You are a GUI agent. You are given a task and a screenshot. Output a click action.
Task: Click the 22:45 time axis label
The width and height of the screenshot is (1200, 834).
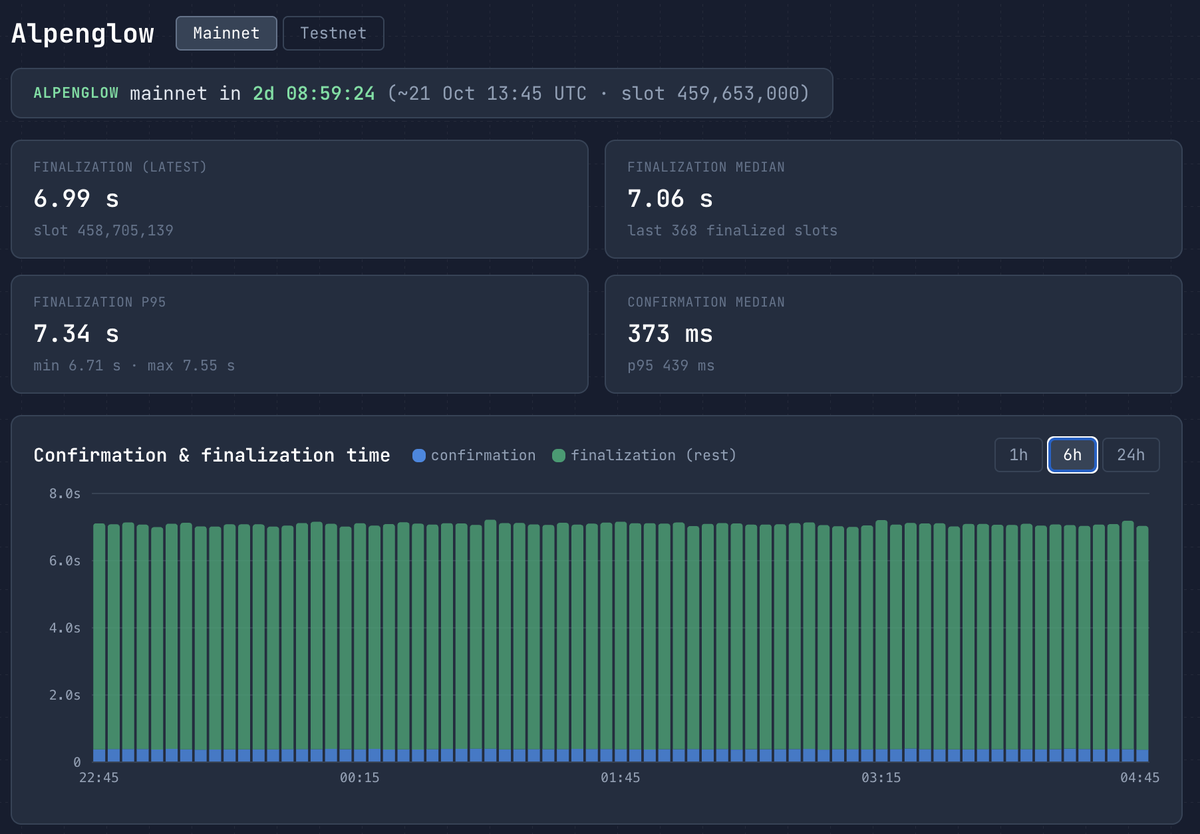pyautogui.click(x=98, y=778)
